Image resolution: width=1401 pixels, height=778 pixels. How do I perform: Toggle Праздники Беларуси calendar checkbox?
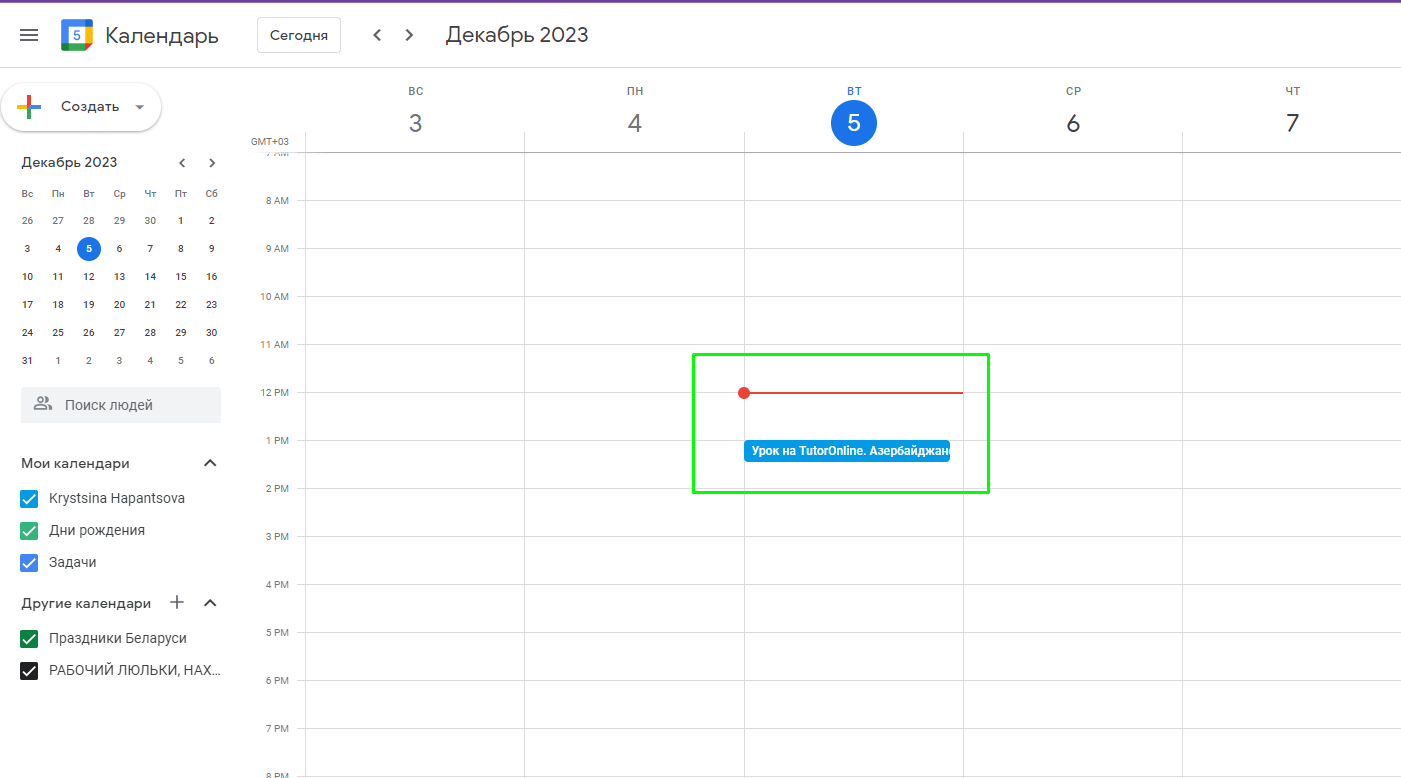[x=29, y=638]
